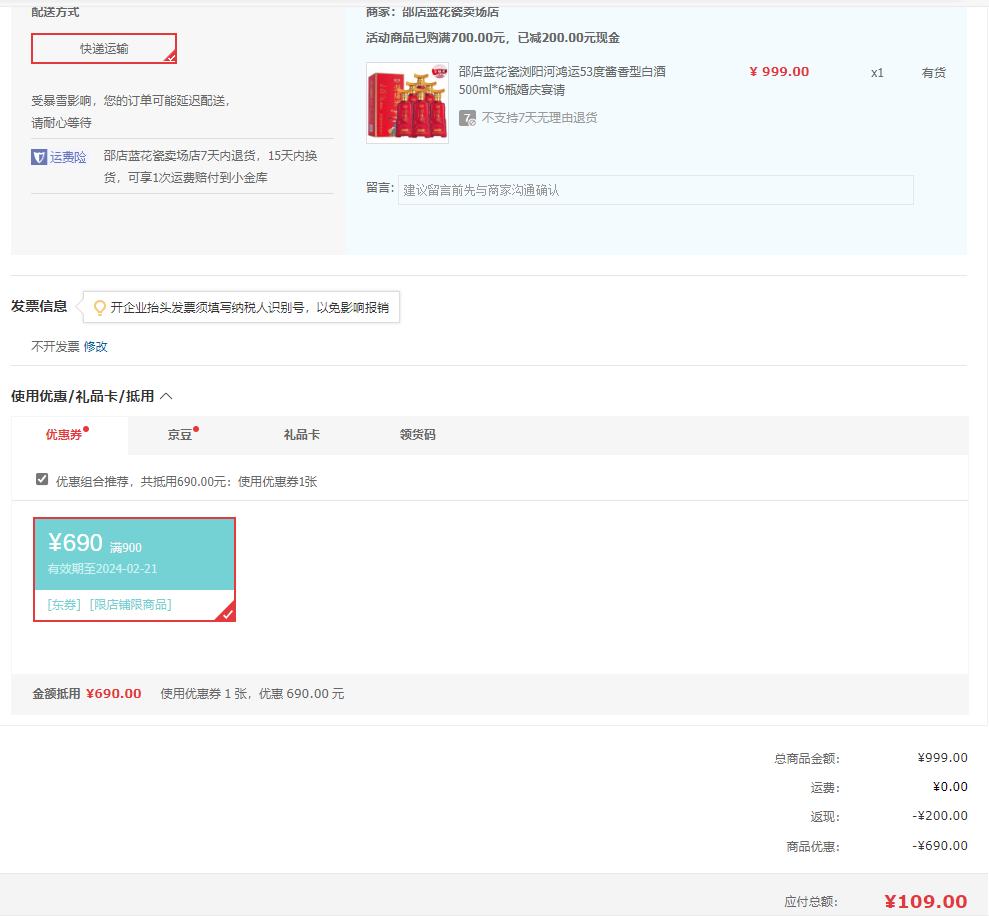Collapse the 使用优惠/礼品卡/抵用 section

(166, 396)
